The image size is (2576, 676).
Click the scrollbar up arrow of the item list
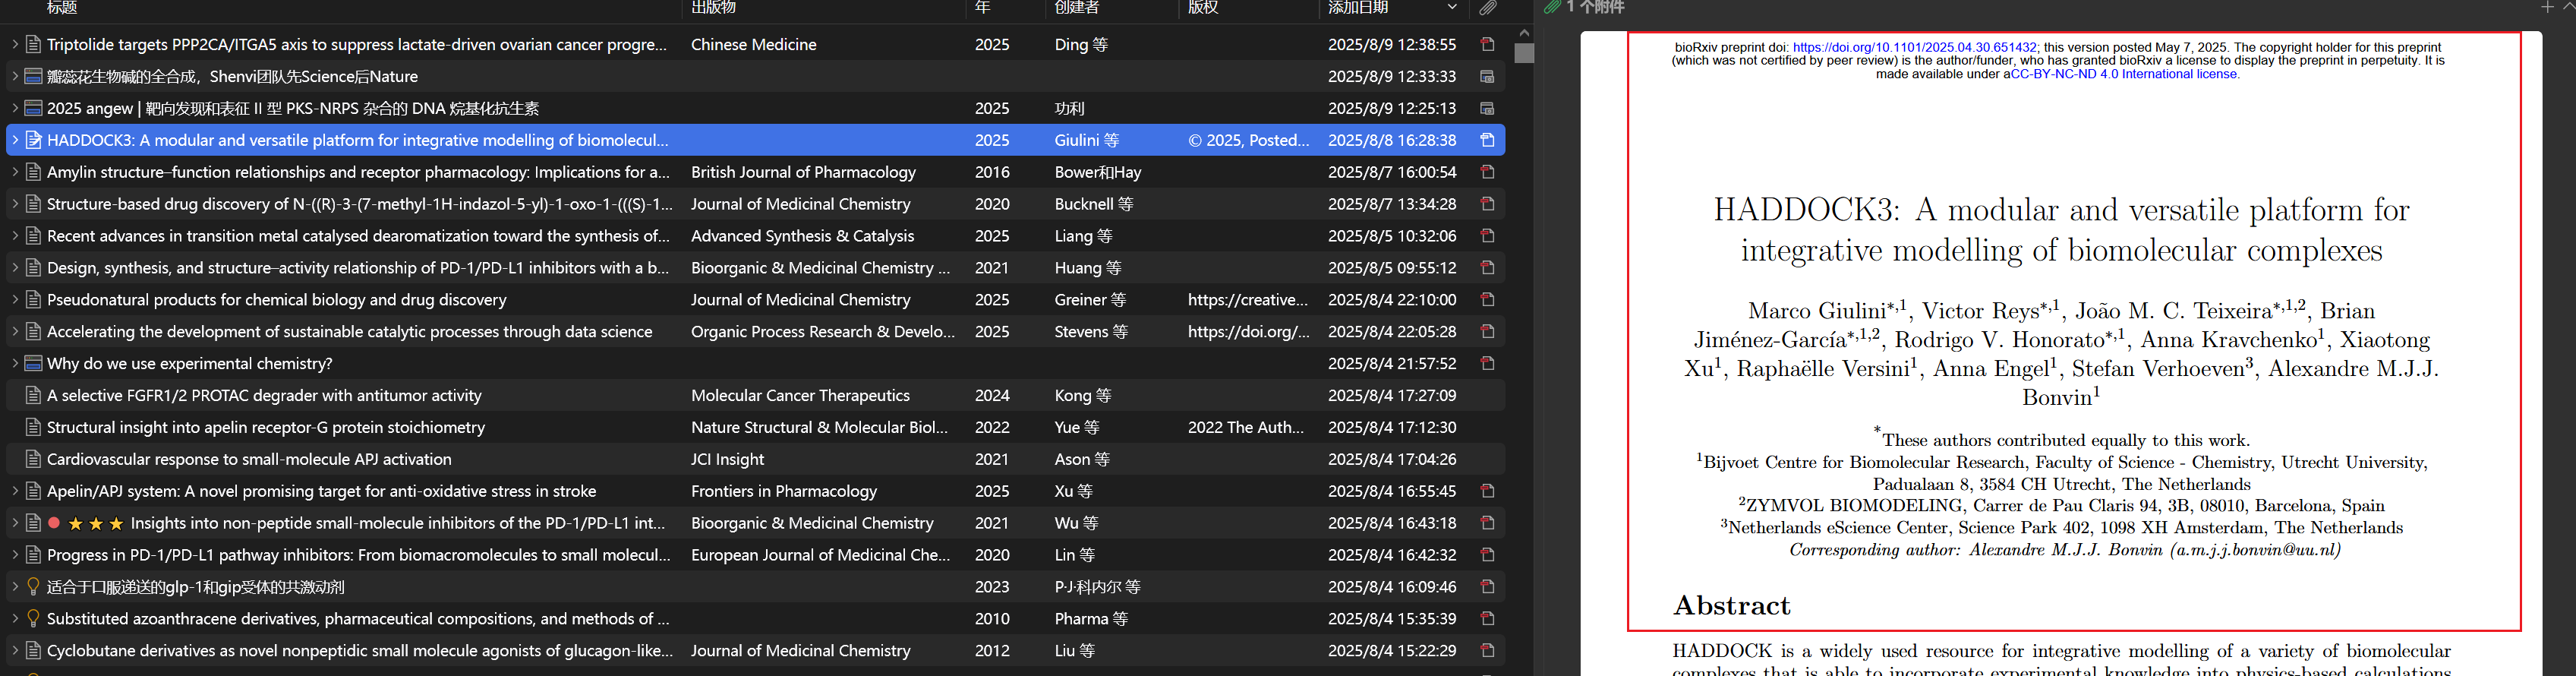point(1524,32)
